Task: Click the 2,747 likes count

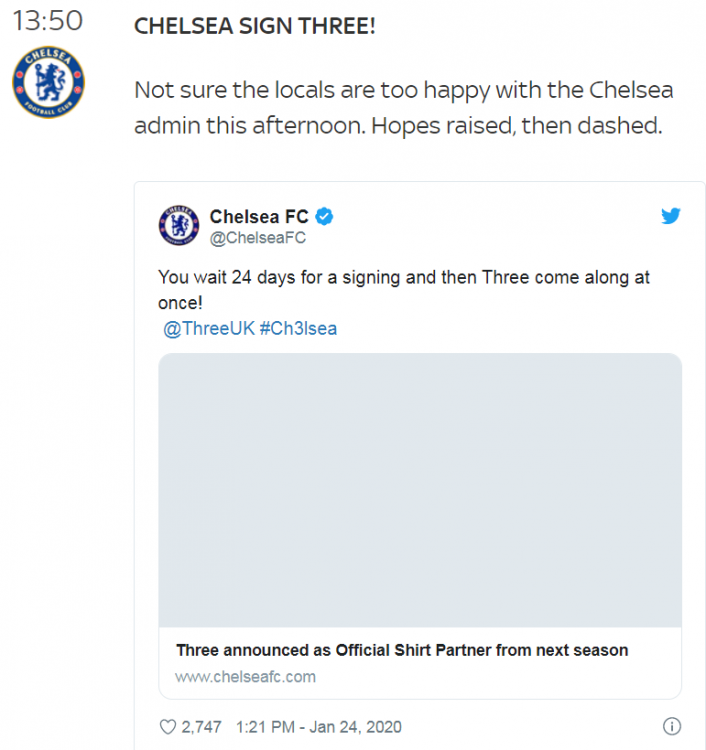Action: pyautogui.click(x=201, y=727)
